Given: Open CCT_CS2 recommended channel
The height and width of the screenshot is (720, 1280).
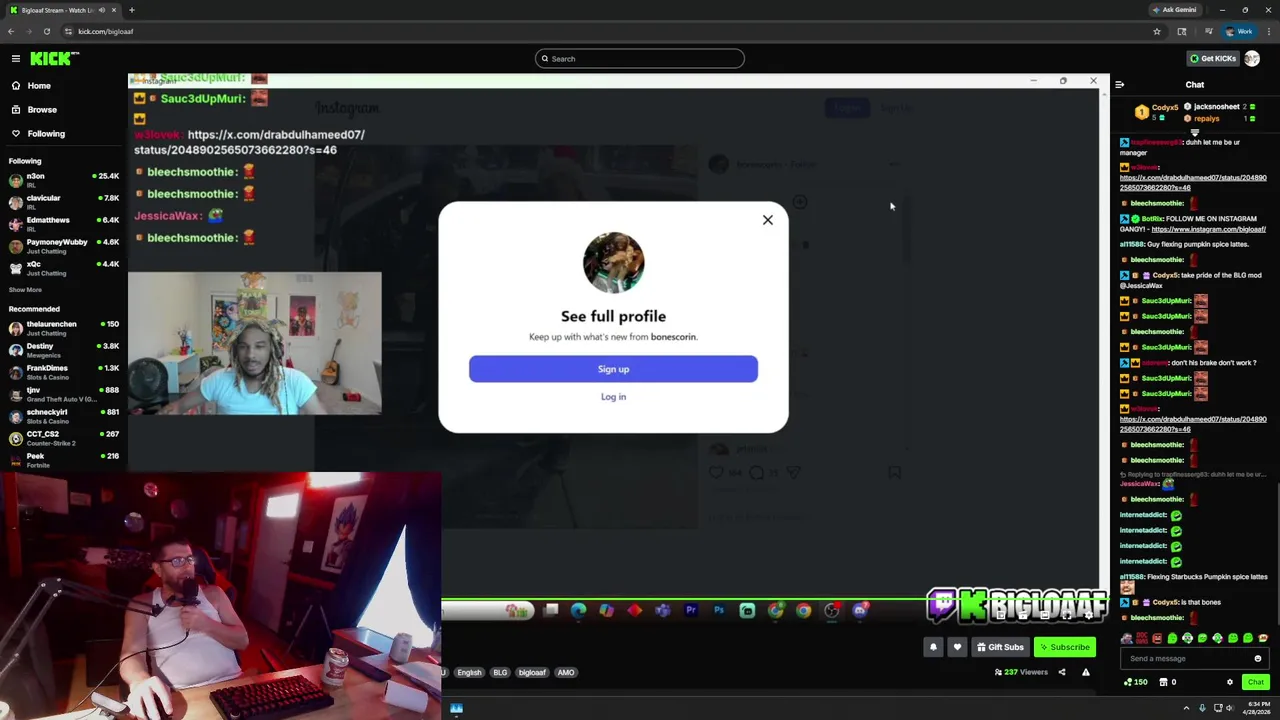Looking at the screenshot, I should coord(63,438).
